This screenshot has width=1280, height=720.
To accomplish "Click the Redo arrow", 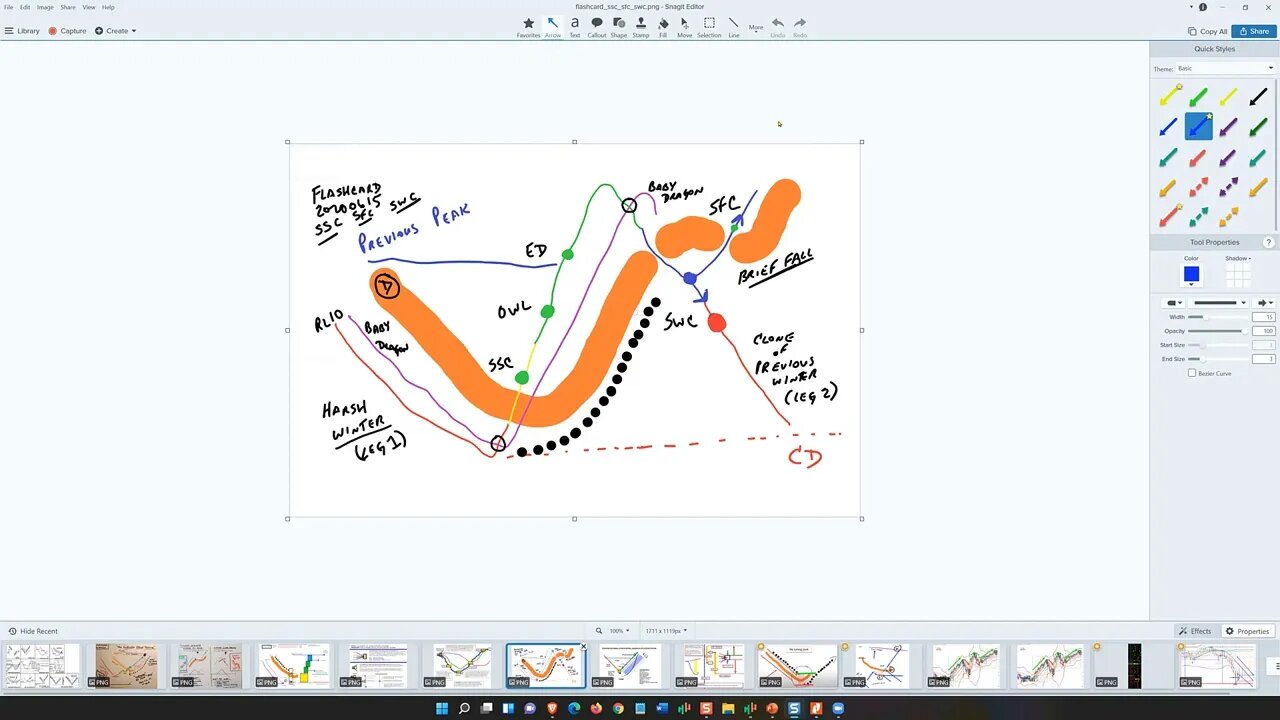I will 800,27.
